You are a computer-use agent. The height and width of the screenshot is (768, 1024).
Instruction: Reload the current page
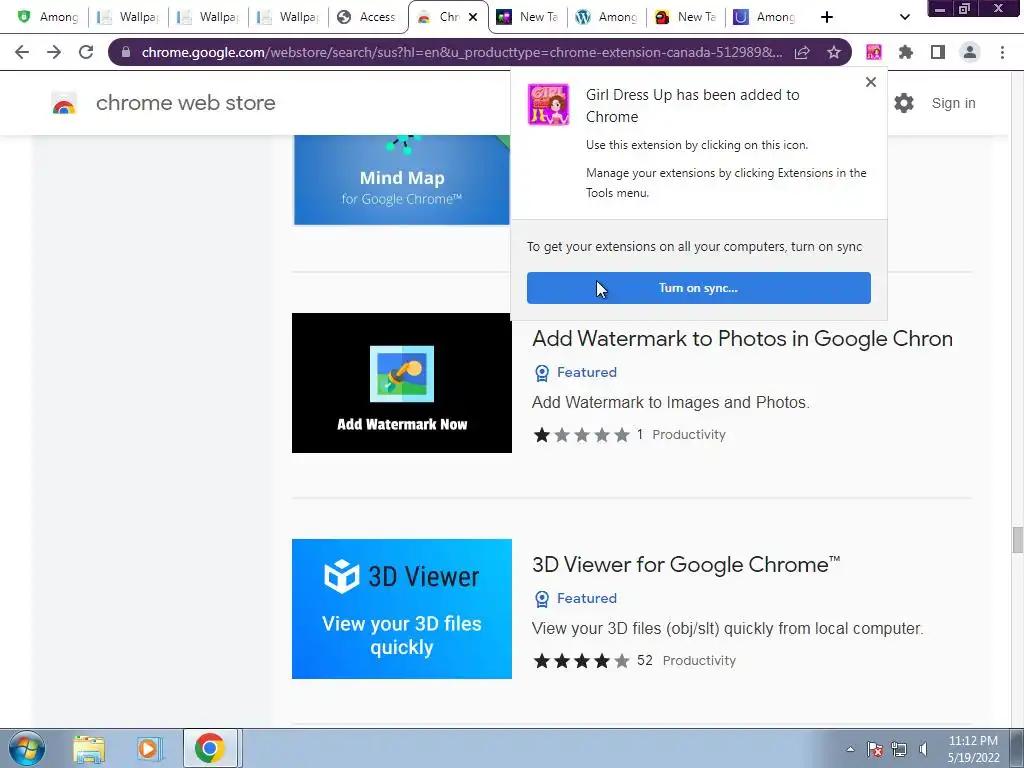[86, 52]
